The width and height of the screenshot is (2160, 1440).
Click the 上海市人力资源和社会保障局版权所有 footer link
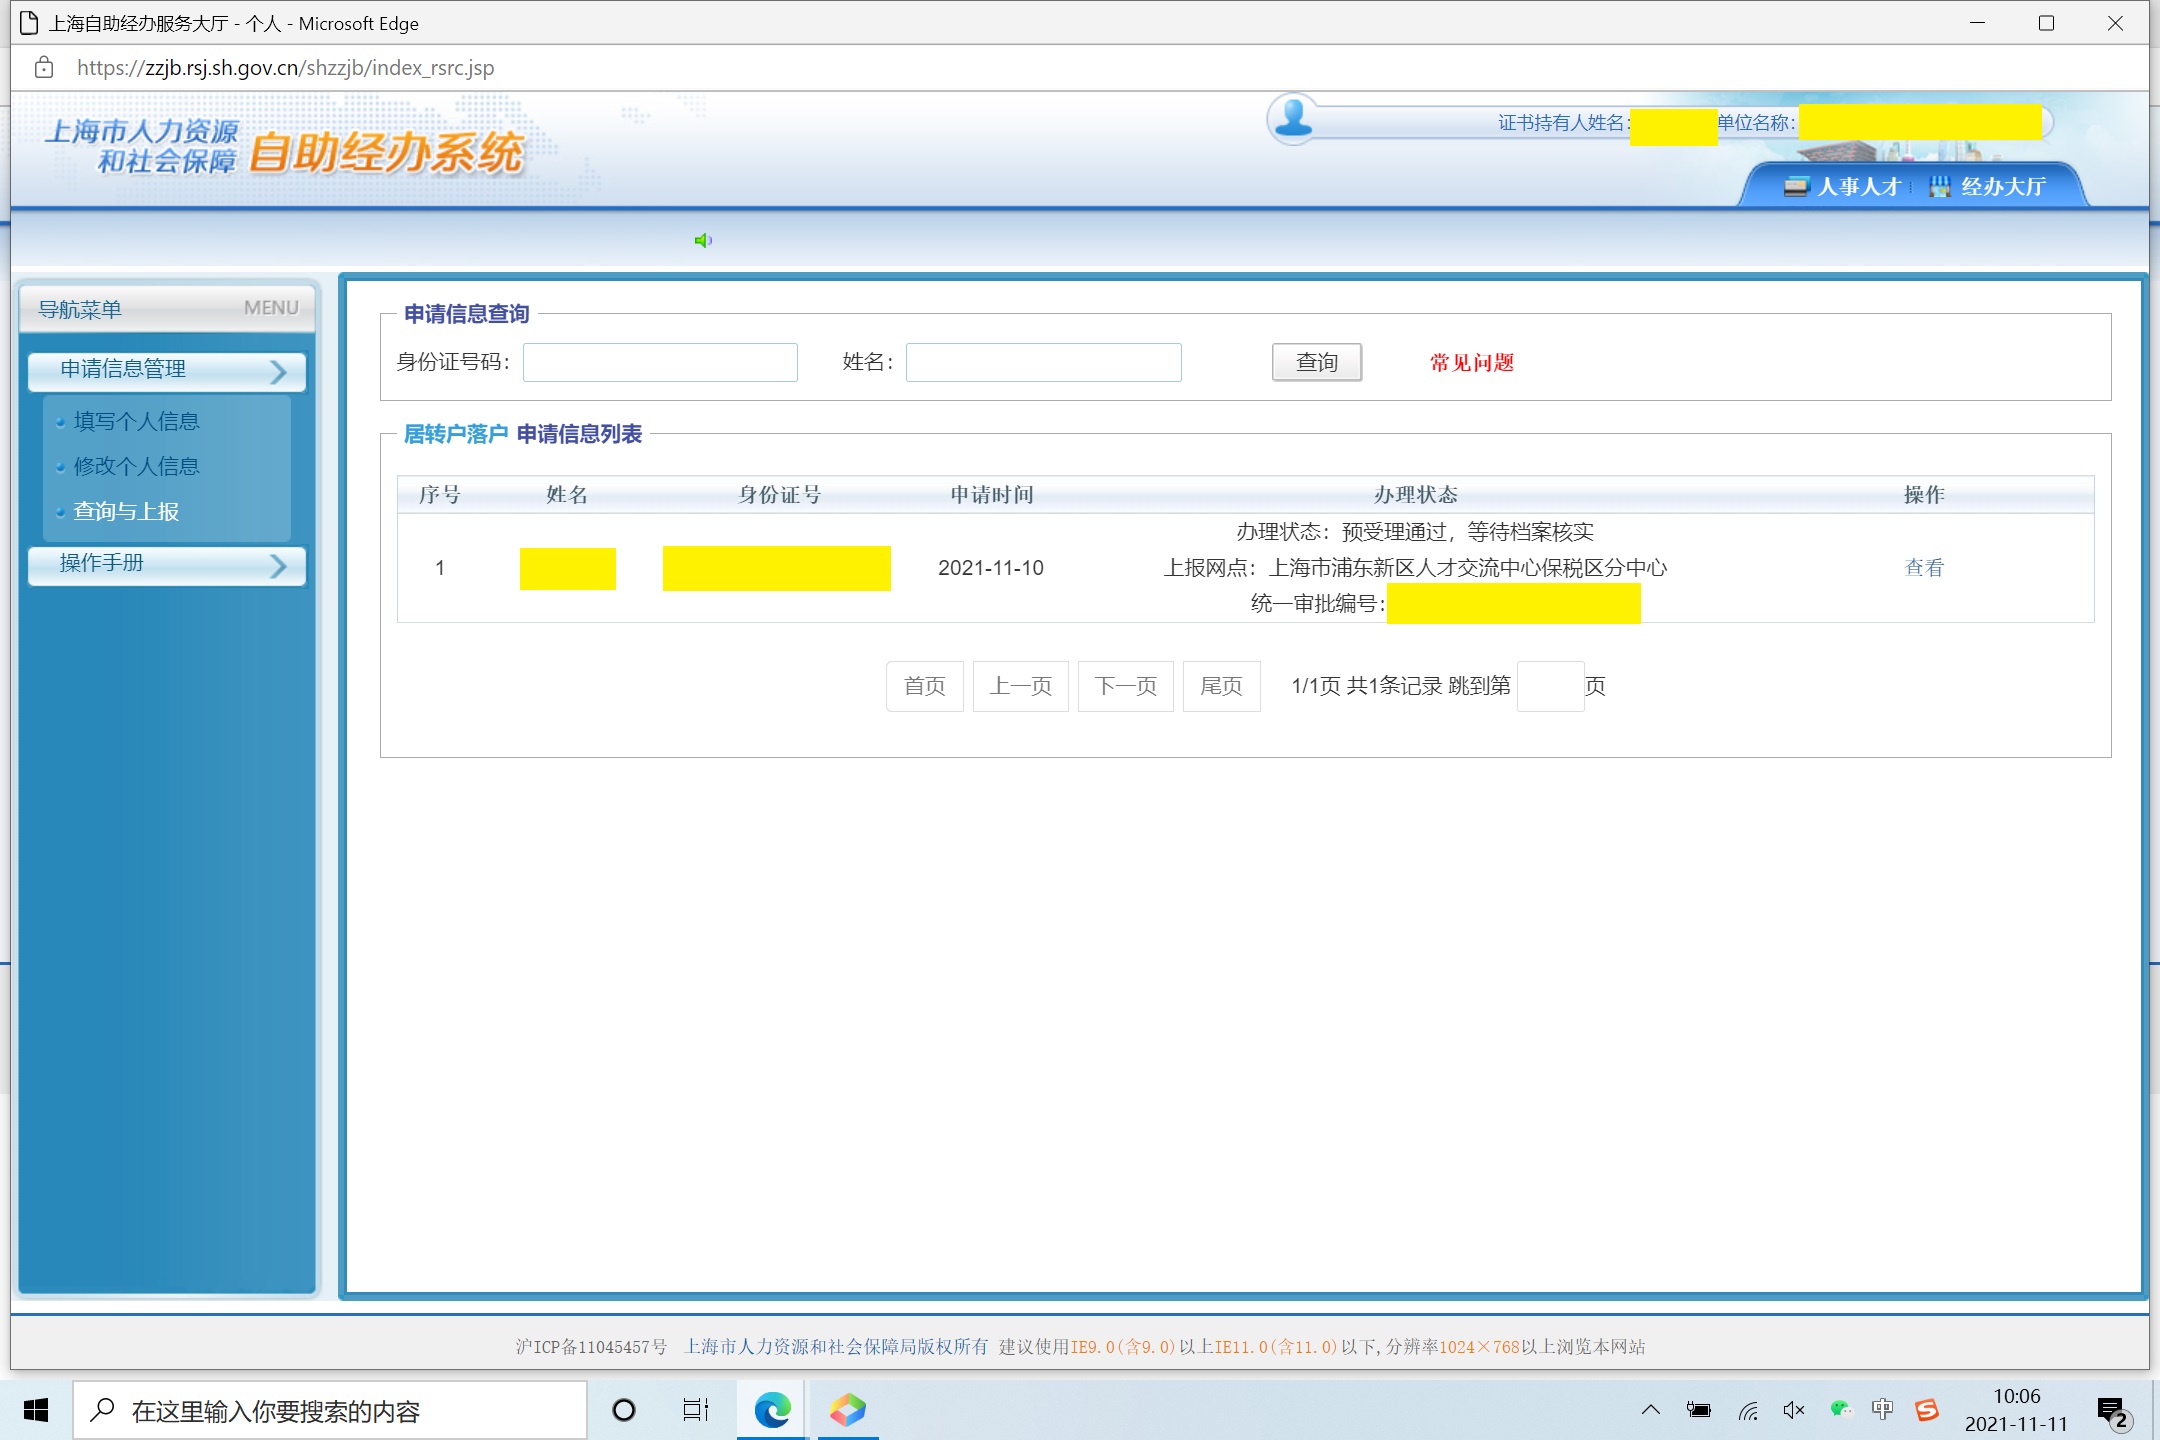pos(836,1346)
